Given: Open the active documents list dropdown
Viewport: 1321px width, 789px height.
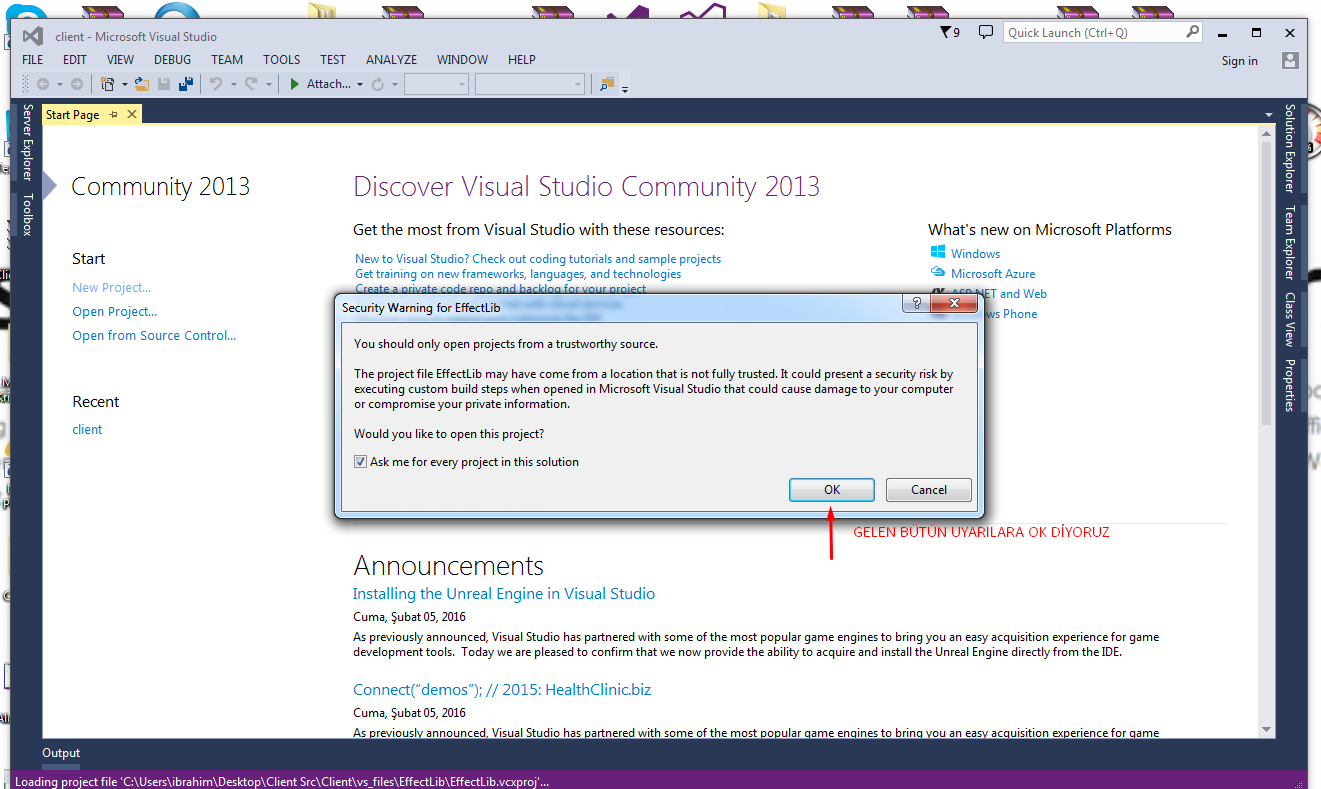Looking at the screenshot, I should click(x=1268, y=114).
